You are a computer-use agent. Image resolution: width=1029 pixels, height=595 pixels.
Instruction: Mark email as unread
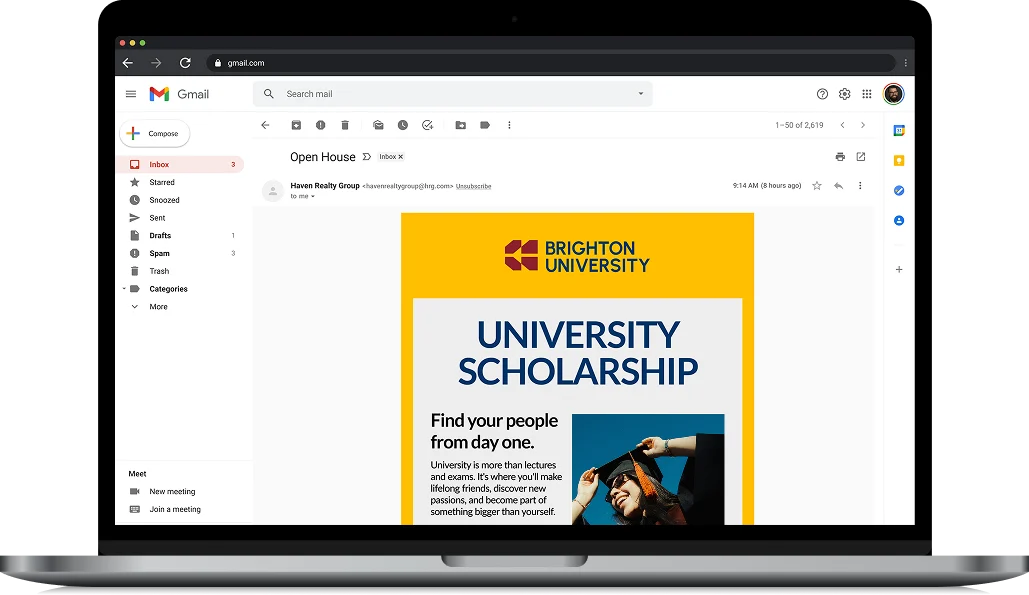(x=378, y=125)
